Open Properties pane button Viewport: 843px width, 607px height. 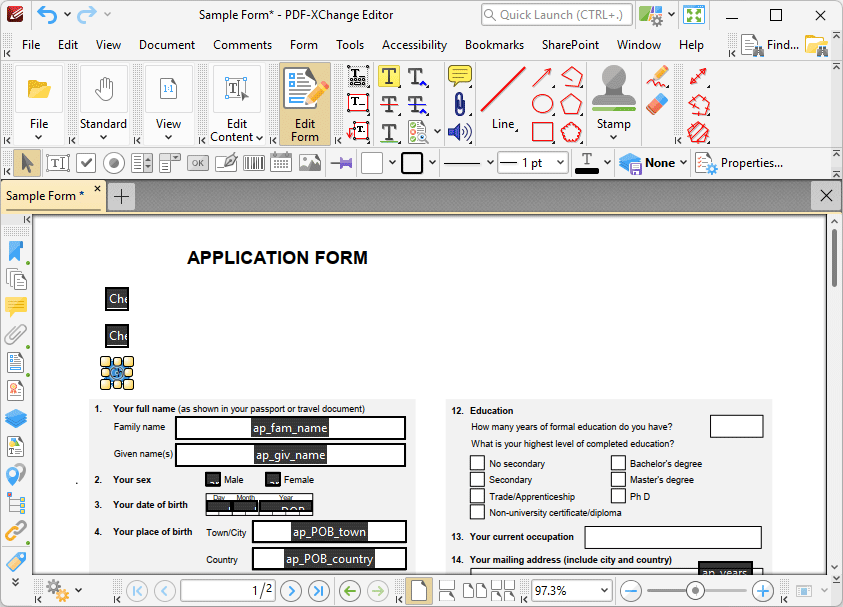click(x=740, y=163)
